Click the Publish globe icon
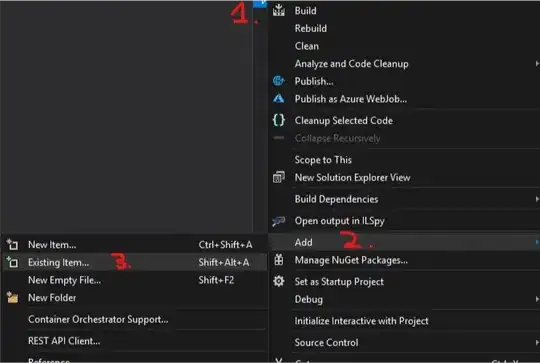Screen dimensions: 540x363 (x=279, y=81)
